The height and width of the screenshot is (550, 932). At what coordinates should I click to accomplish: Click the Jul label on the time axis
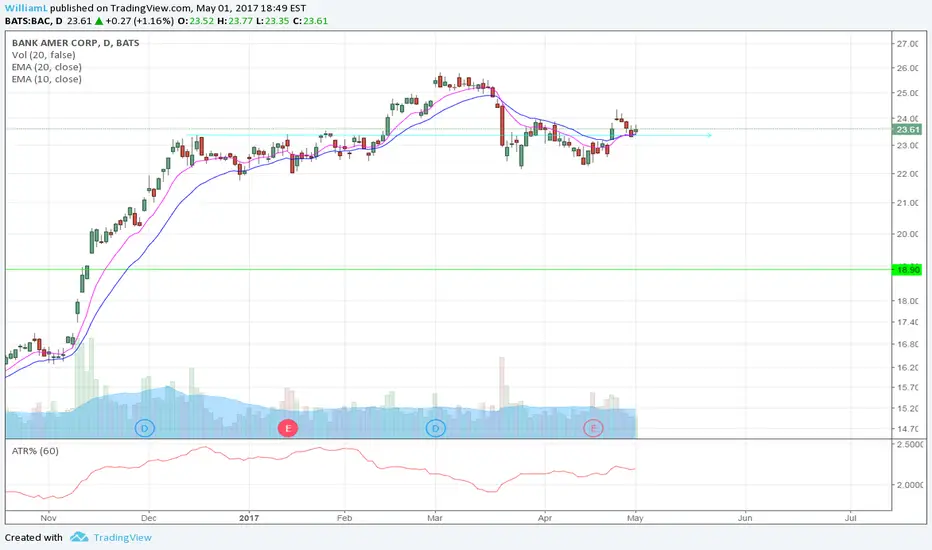click(x=851, y=518)
